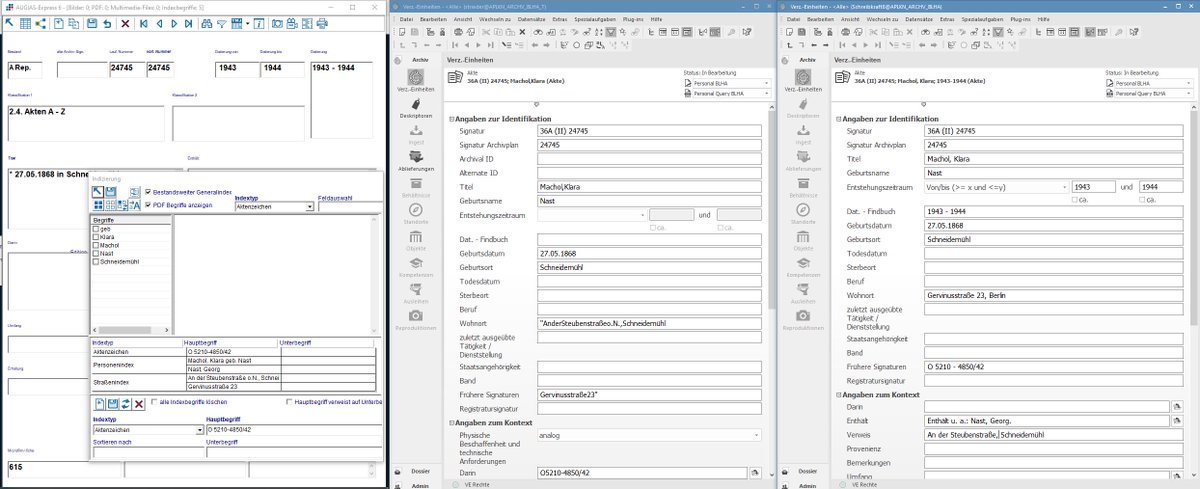Jump to last record in AUGIAS-Express toolbar
The width and height of the screenshot is (1200, 489).
189,23
